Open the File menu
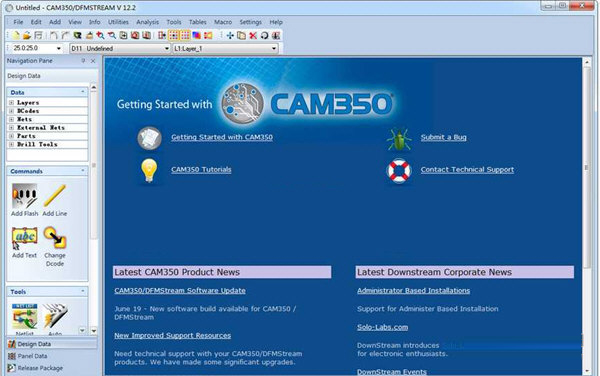This screenshot has width=600, height=376. [x=18, y=22]
